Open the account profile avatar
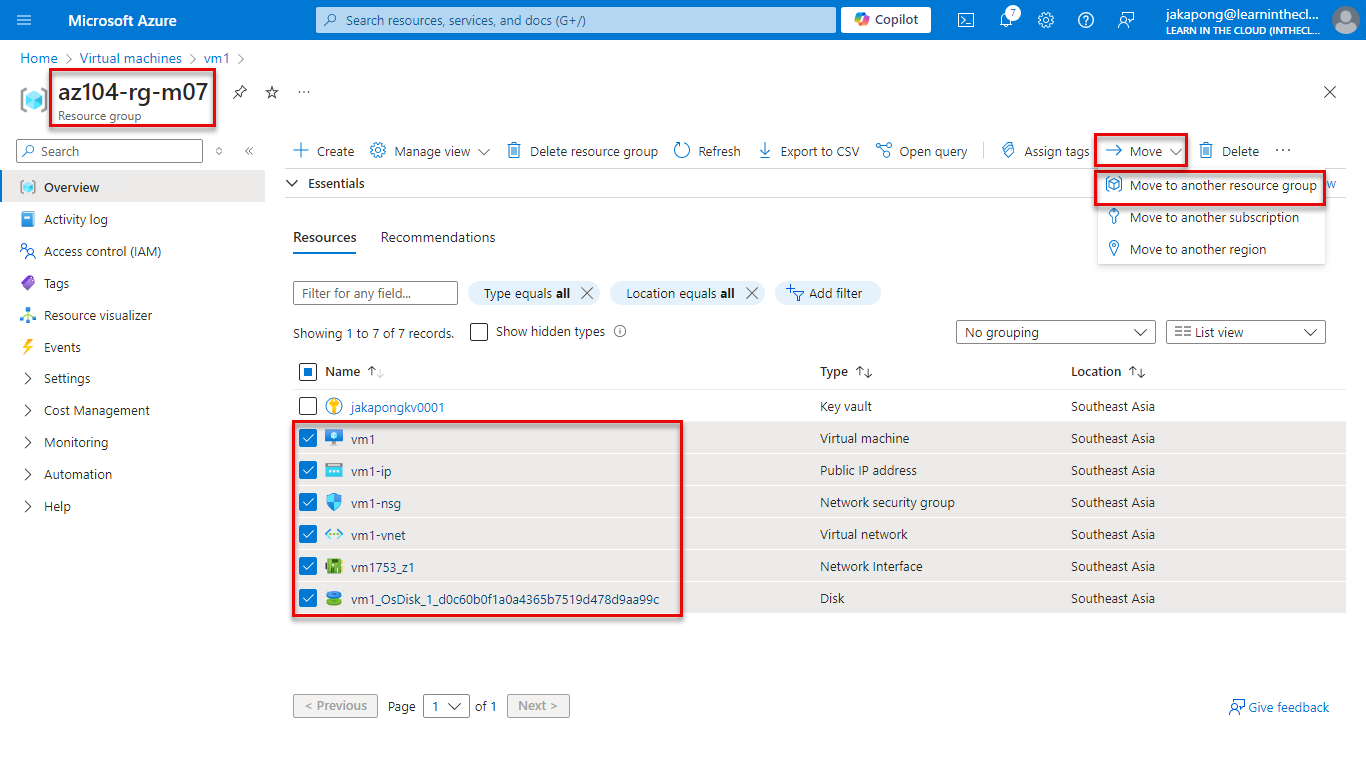Image resolution: width=1366 pixels, height=768 pixels. click(1346, 20)
